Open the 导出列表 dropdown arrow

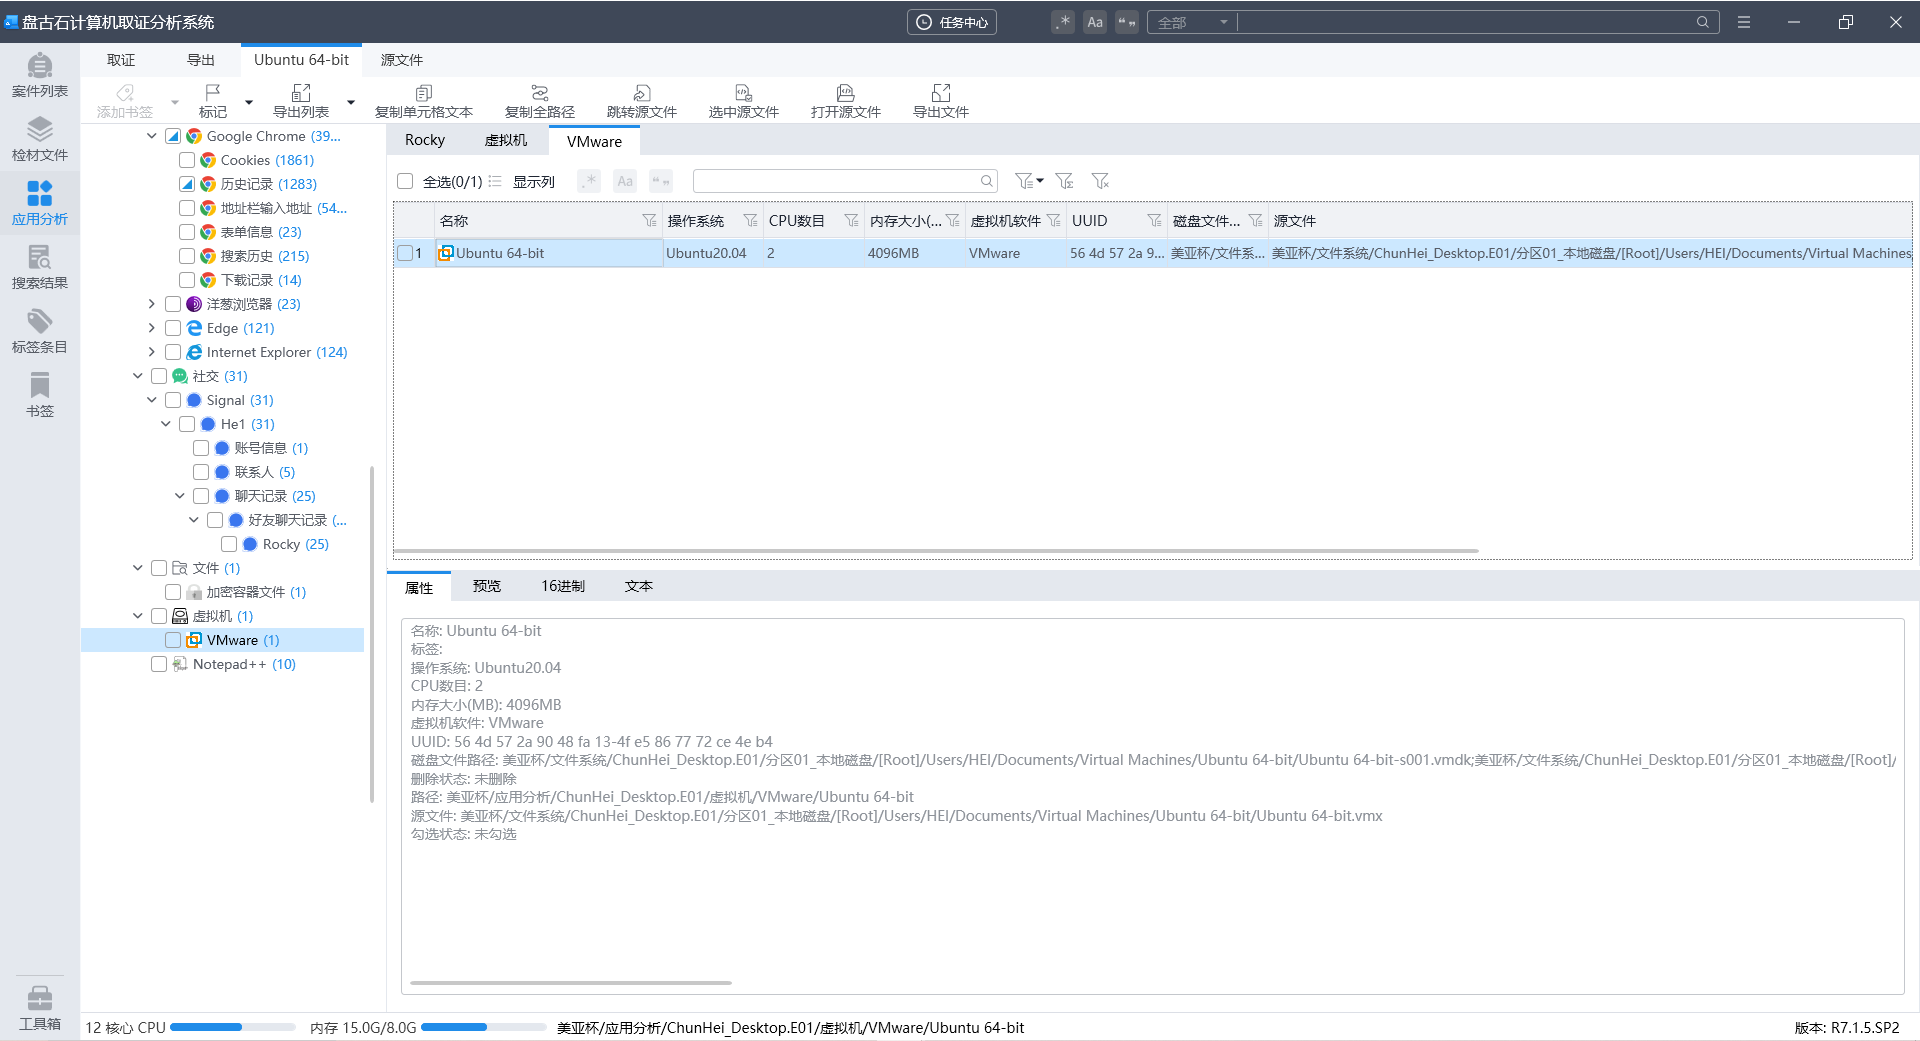click(351, 102)
